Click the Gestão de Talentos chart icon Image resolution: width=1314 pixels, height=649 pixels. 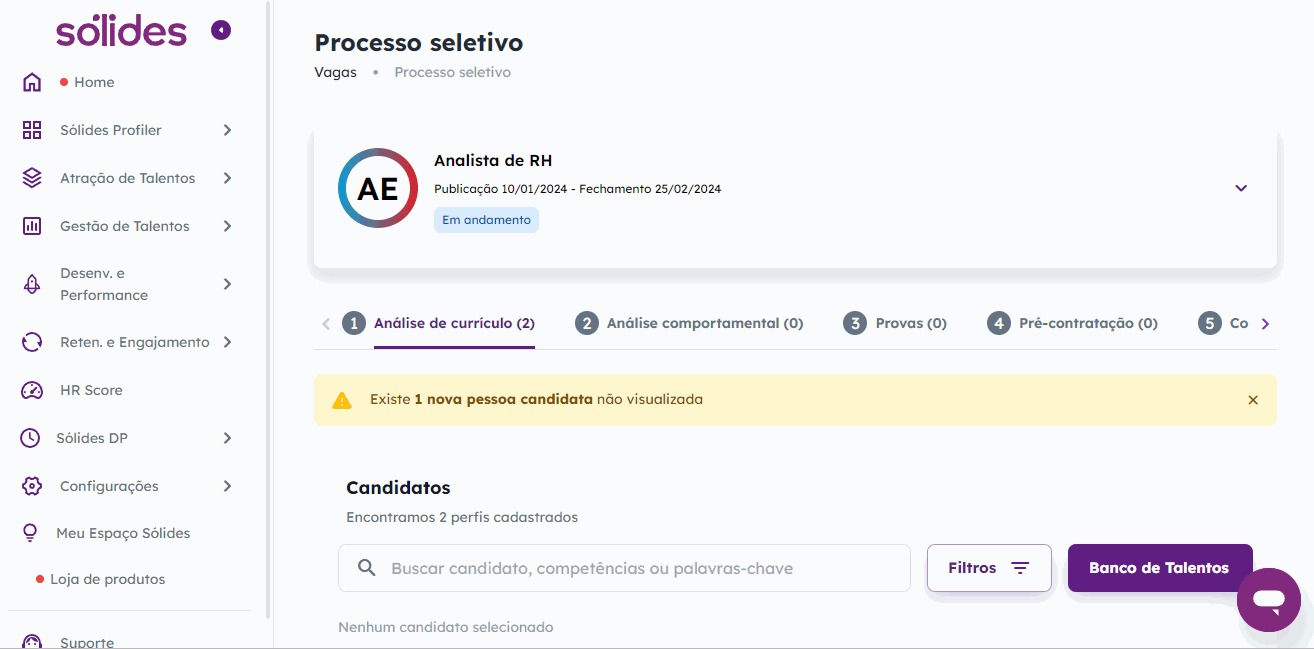[x=32, y=226]
